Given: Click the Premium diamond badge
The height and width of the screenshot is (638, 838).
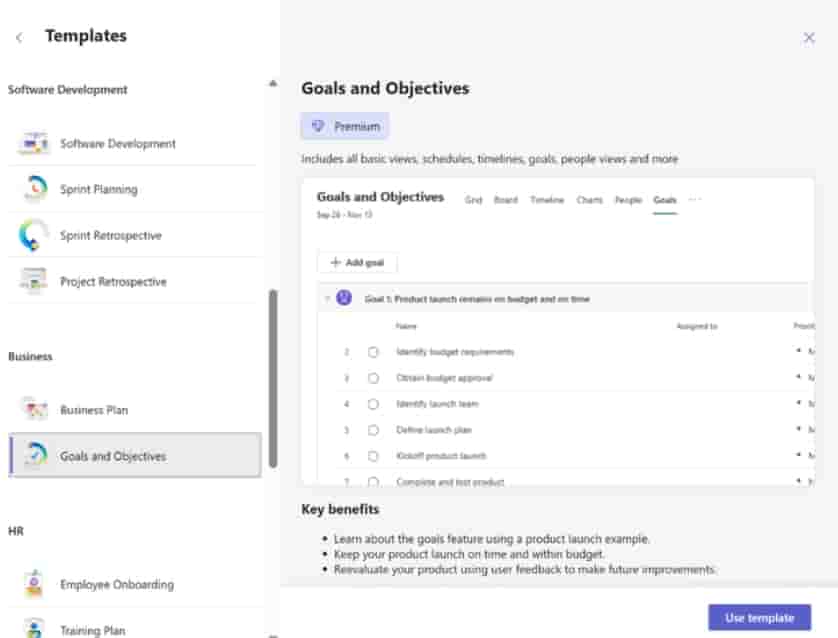Looking at the screenshot, I should 318,126.
